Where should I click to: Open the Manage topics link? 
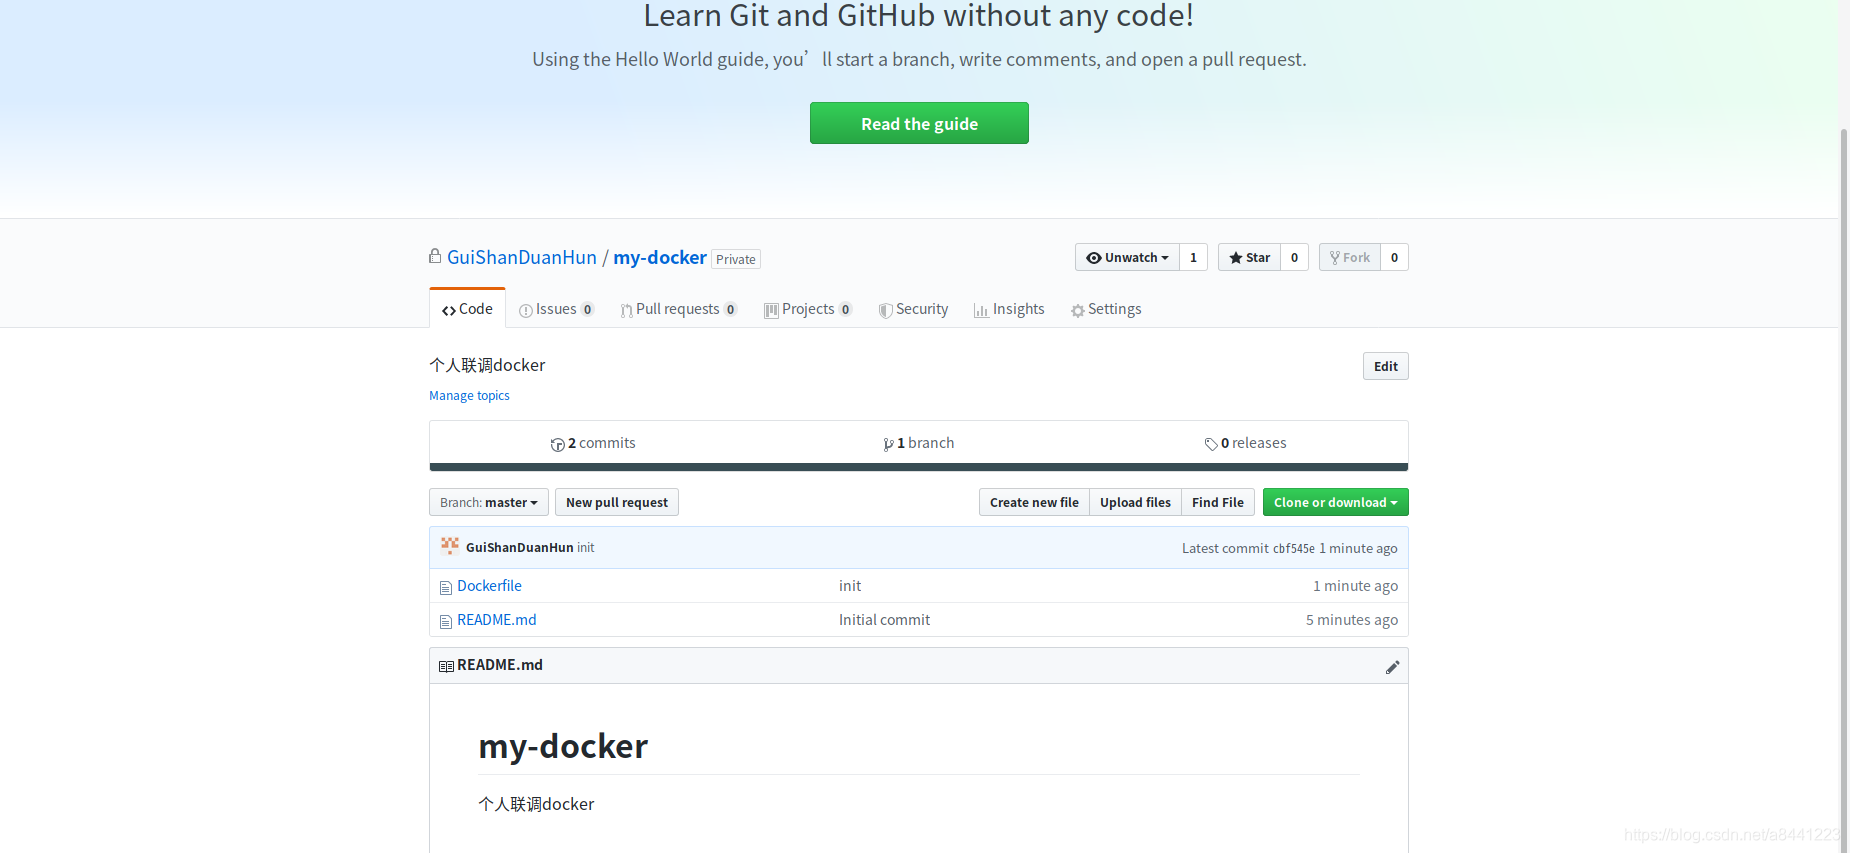click(469, 395)
